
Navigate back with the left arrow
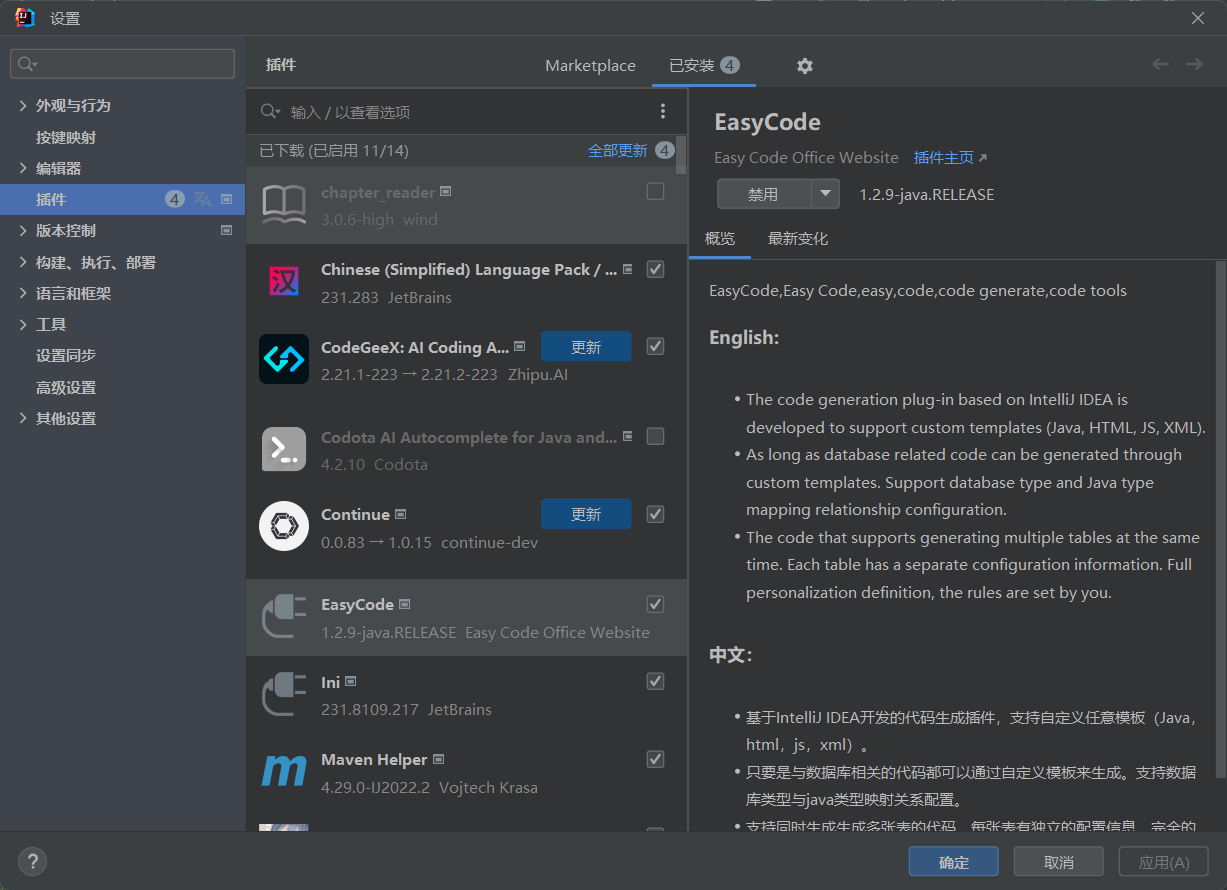tap(1160, 64)
